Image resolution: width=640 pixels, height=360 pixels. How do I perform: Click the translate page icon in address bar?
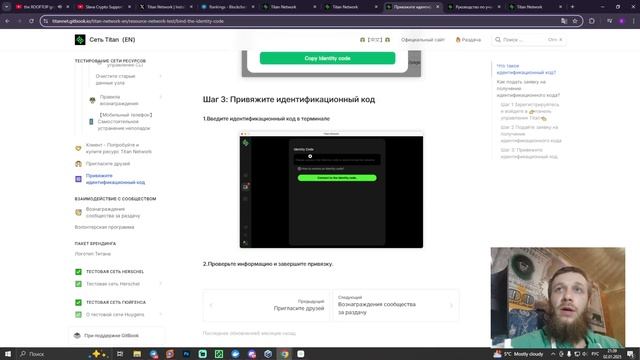coord(564,21)
